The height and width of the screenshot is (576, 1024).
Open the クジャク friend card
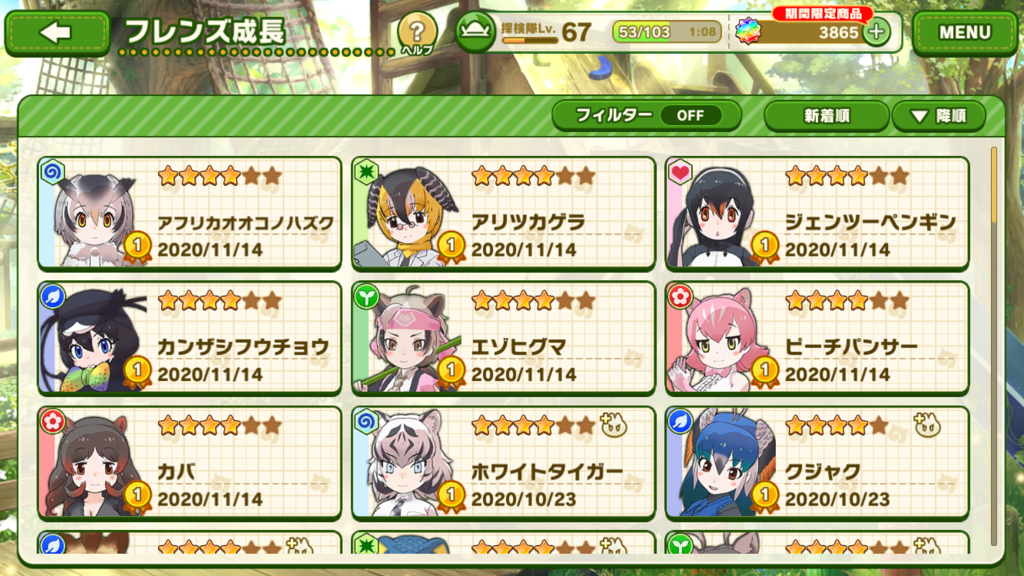pos(816,463)
